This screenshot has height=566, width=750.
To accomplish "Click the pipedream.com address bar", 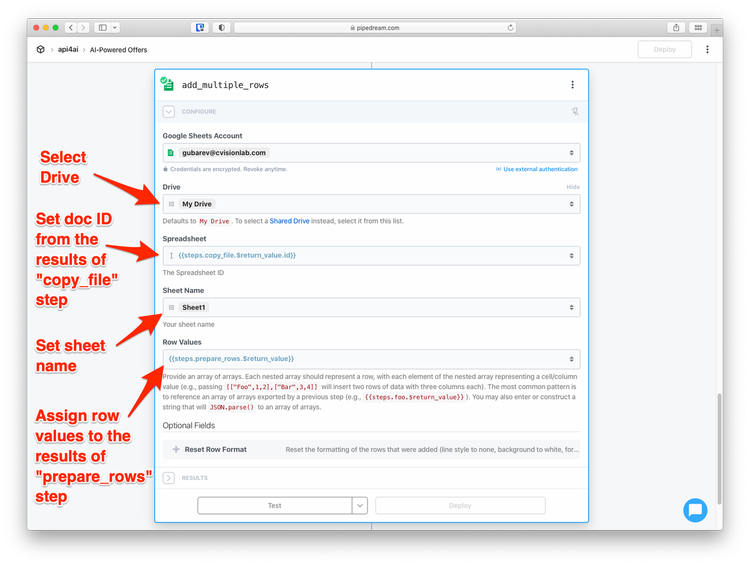I will [375, 28].
